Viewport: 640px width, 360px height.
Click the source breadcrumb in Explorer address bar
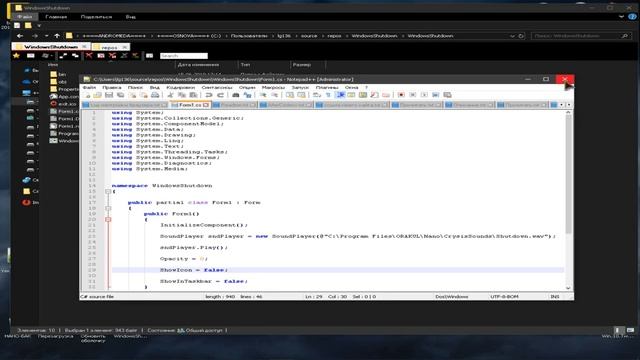click(309, 36)
